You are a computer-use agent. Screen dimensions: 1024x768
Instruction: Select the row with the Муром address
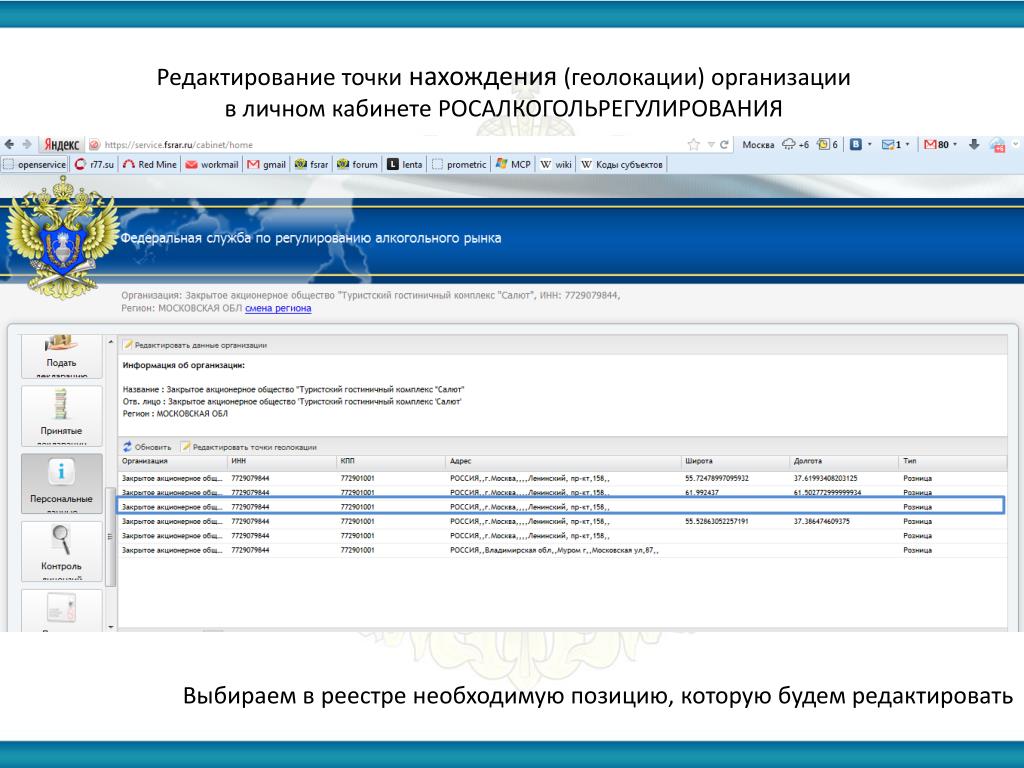tap(562, 550)
